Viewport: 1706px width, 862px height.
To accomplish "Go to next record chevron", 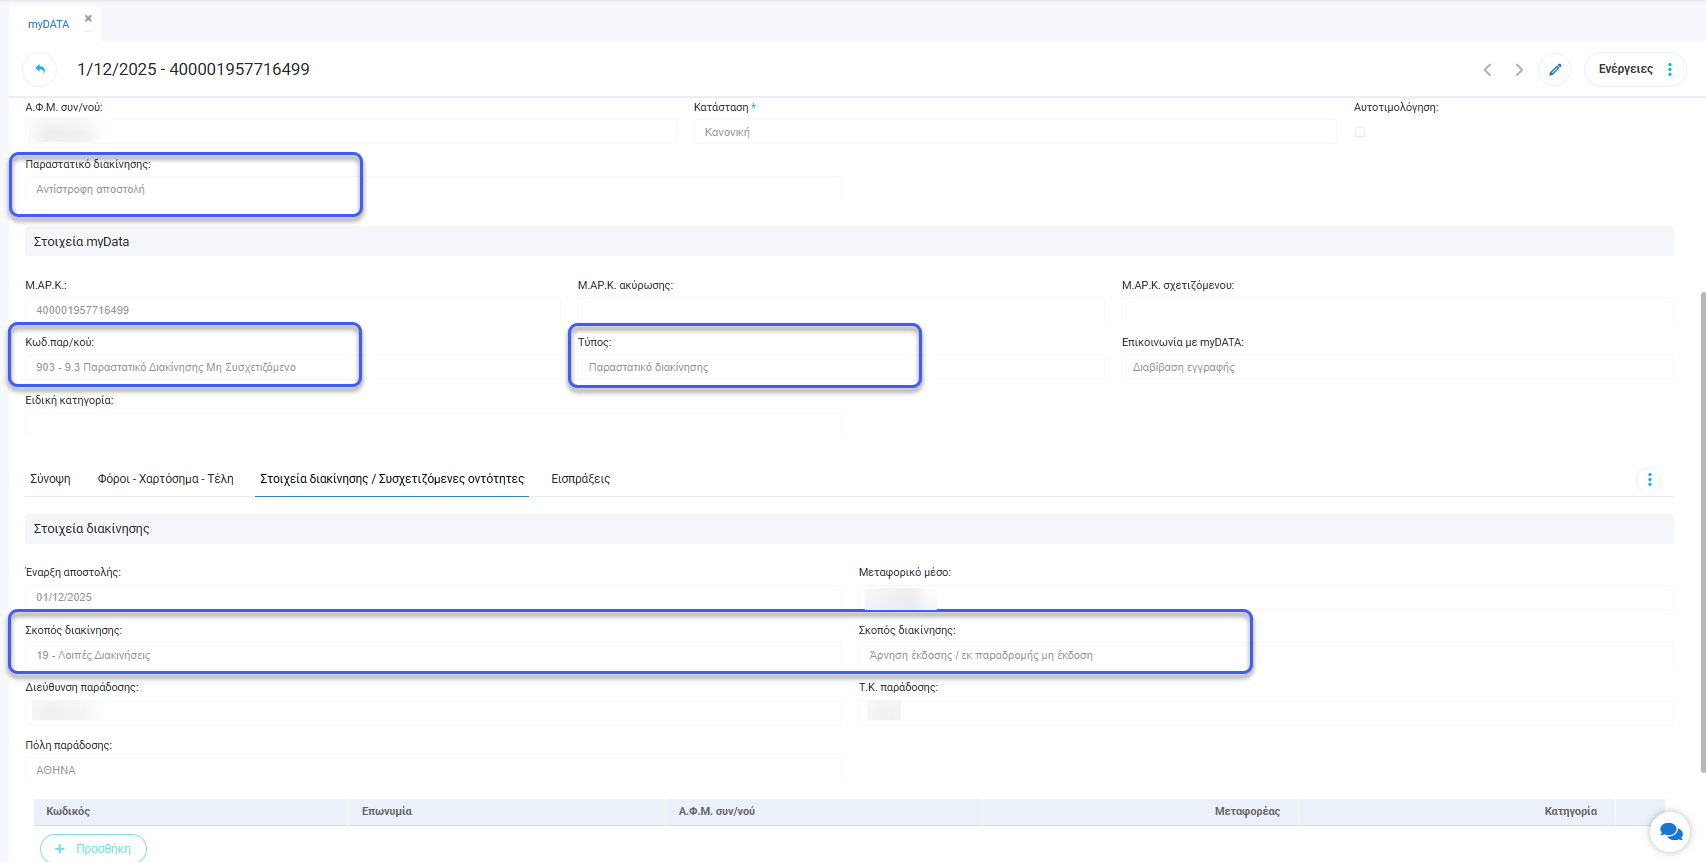I will click(1519, 69).
